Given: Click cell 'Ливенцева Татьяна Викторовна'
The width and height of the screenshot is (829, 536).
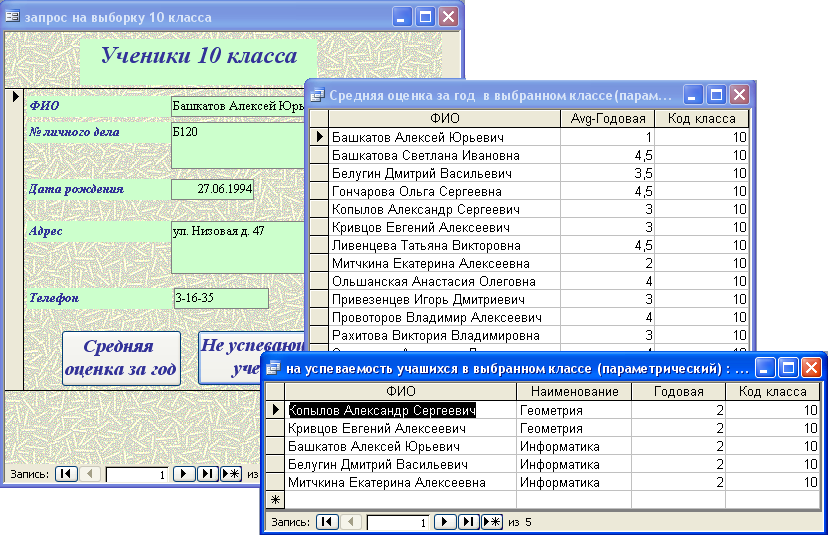Looking at the screenshot, I should click(444, 245).
